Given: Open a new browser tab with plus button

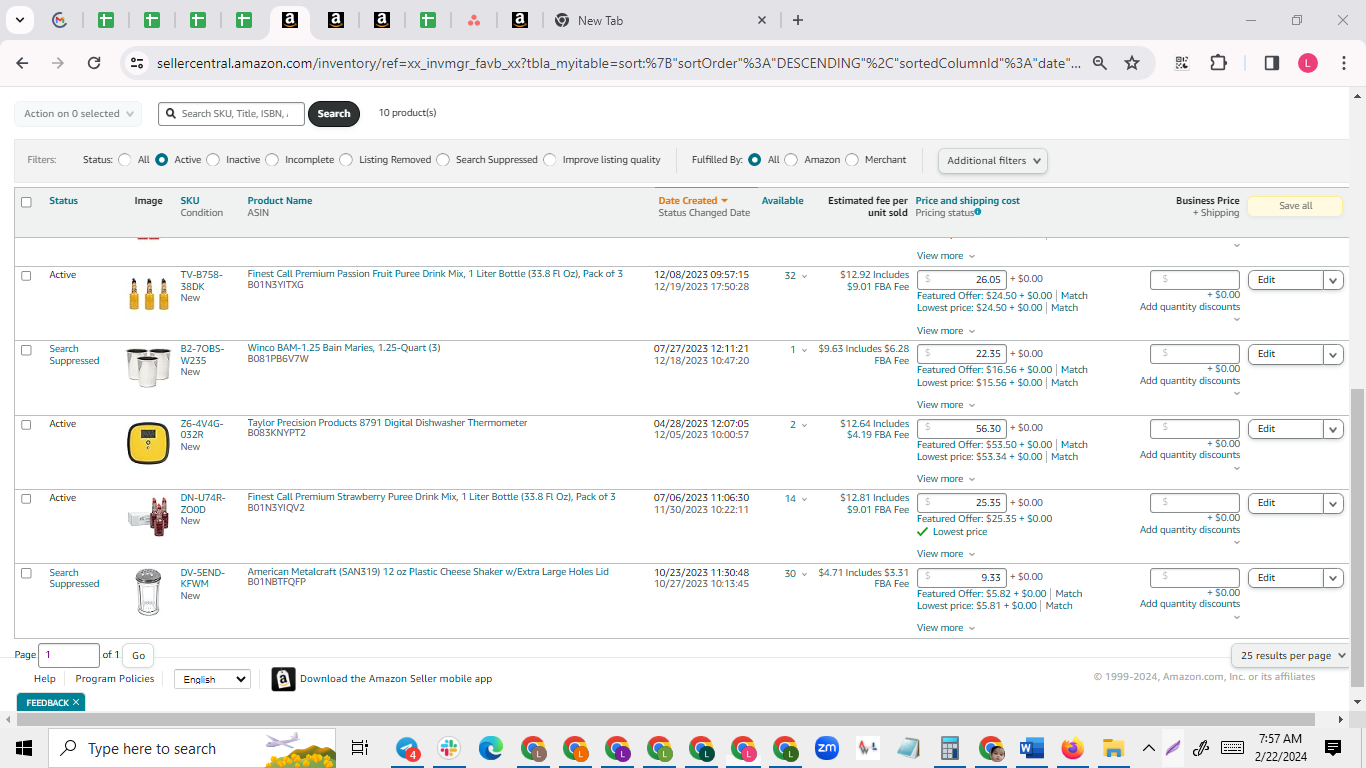Looking at the screenshot, I should point(797,20).
